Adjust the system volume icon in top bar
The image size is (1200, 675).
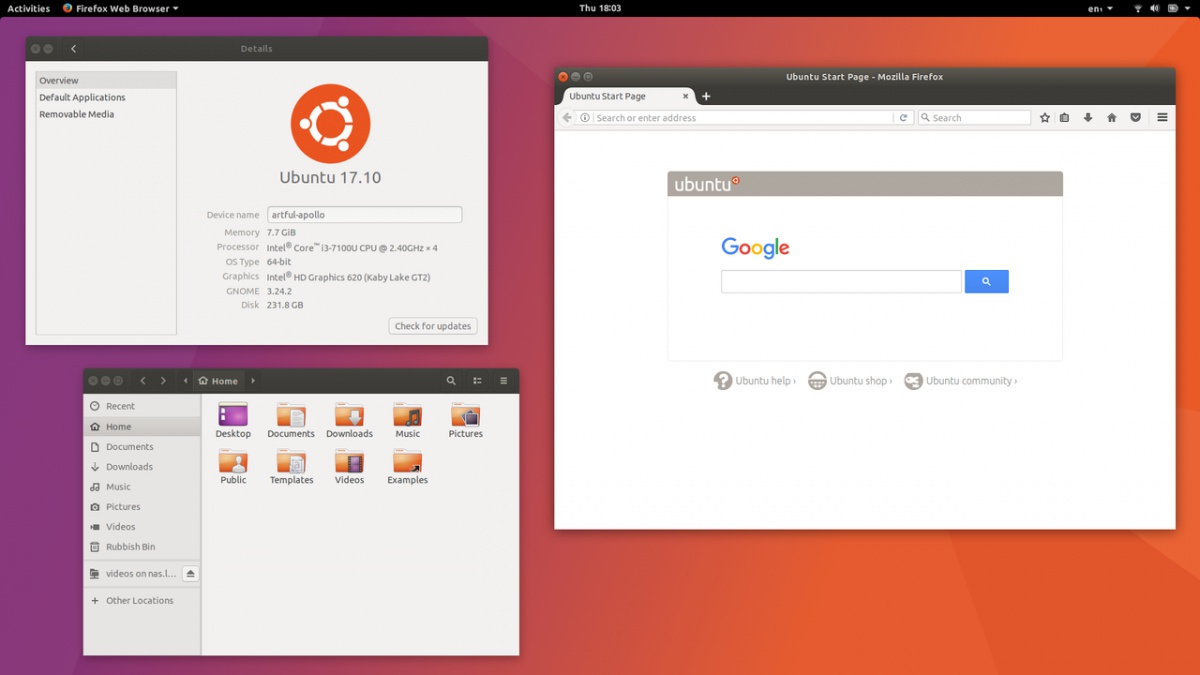click(1155, 8)
